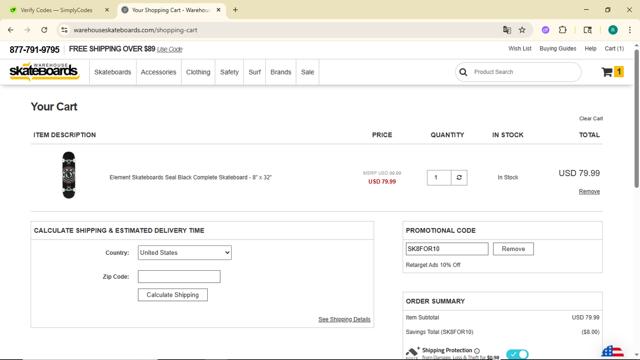This screenshot has height=360, width=640.
Task: Open a new browser tab
Action: point(235,10)
